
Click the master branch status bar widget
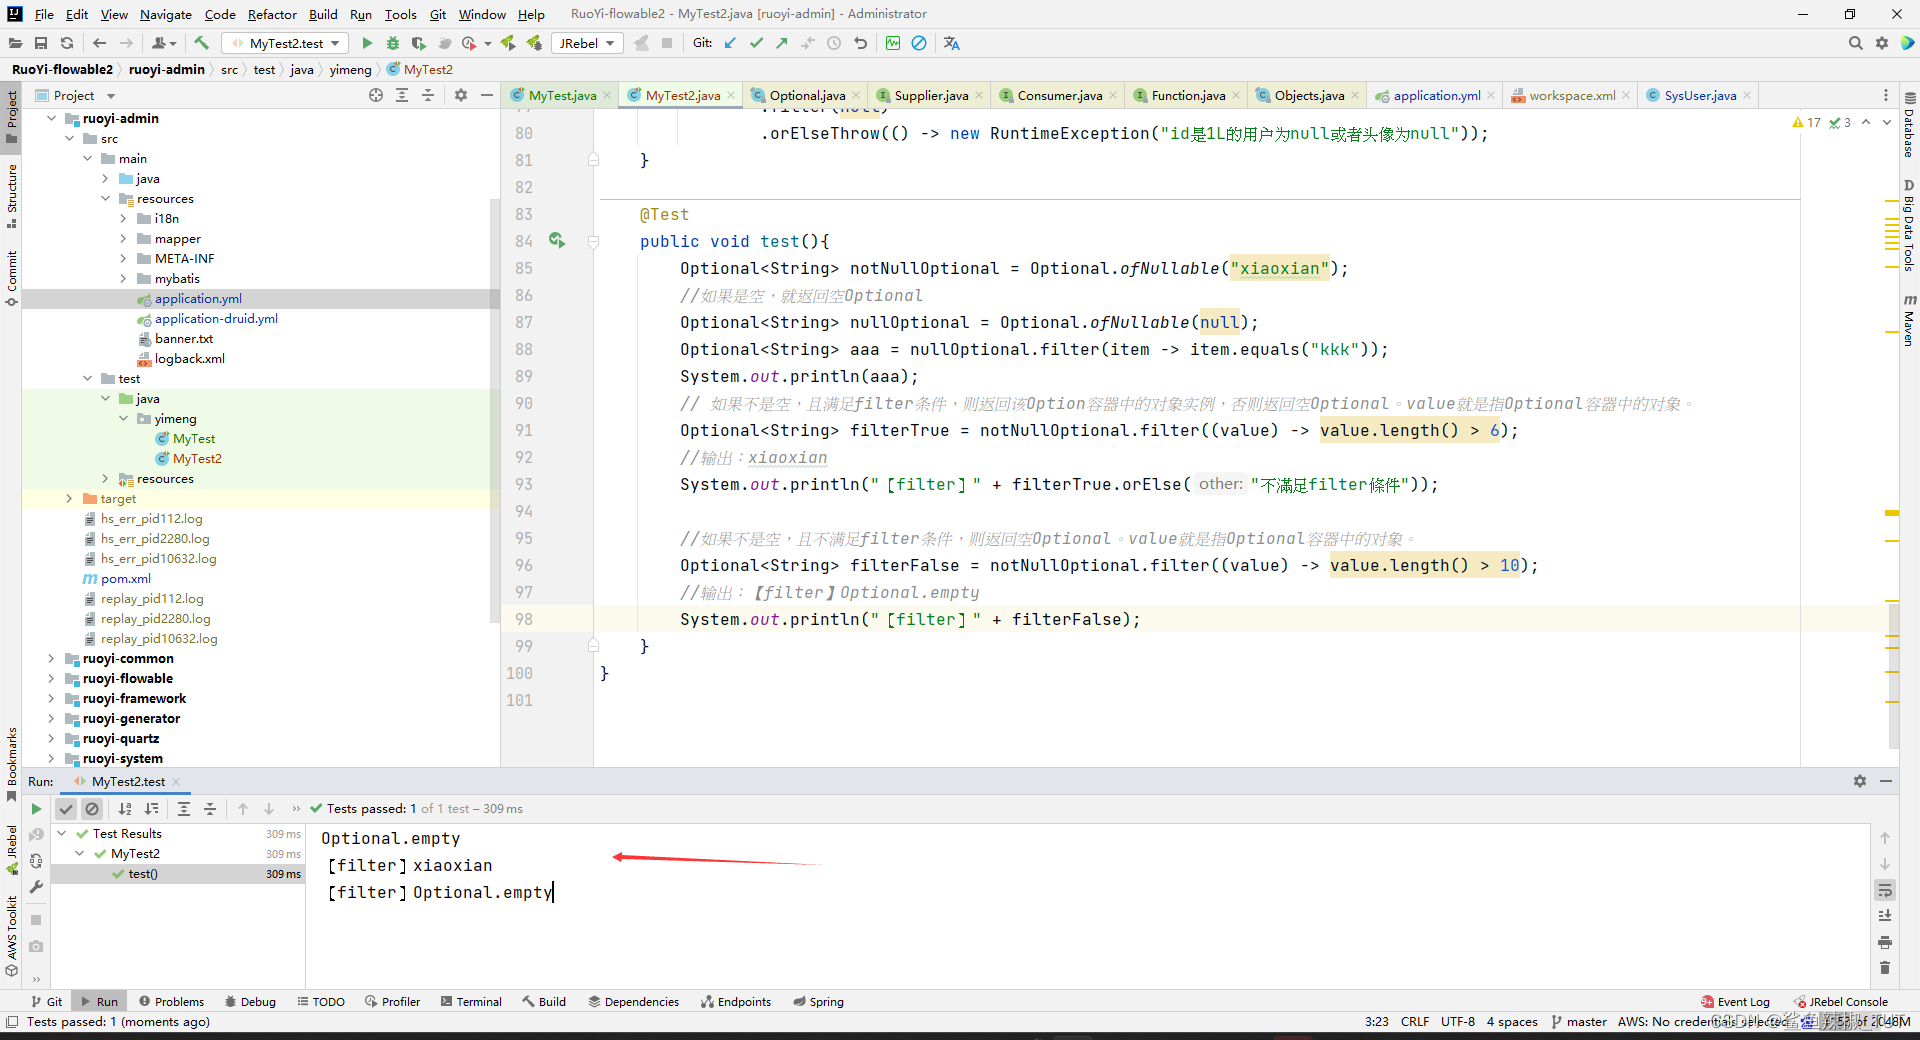click(x=1579, y=1021)
